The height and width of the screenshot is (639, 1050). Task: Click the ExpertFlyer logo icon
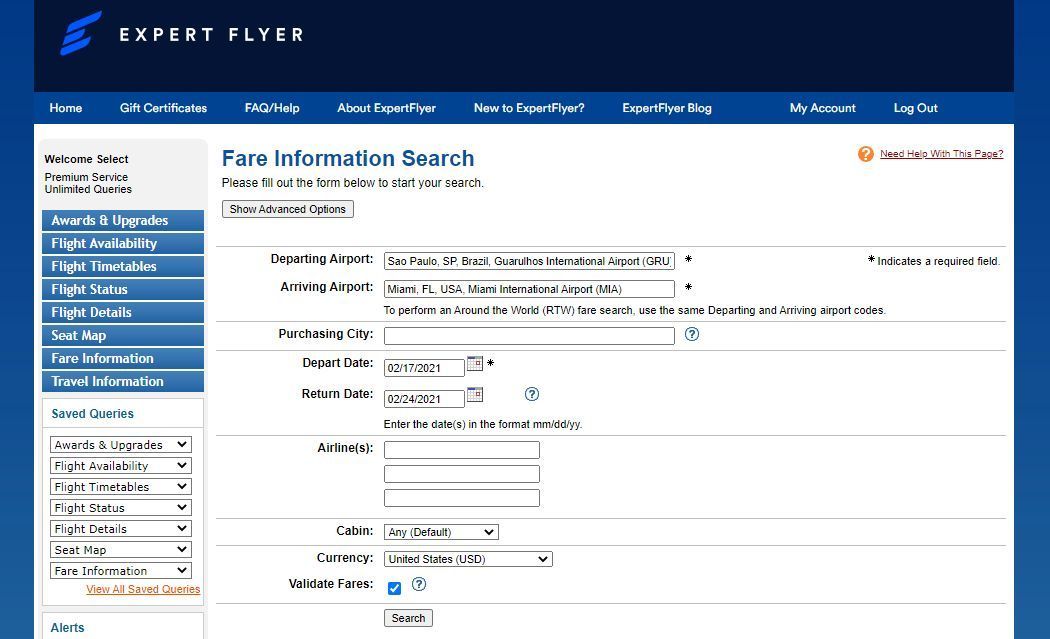pos(80,33)
